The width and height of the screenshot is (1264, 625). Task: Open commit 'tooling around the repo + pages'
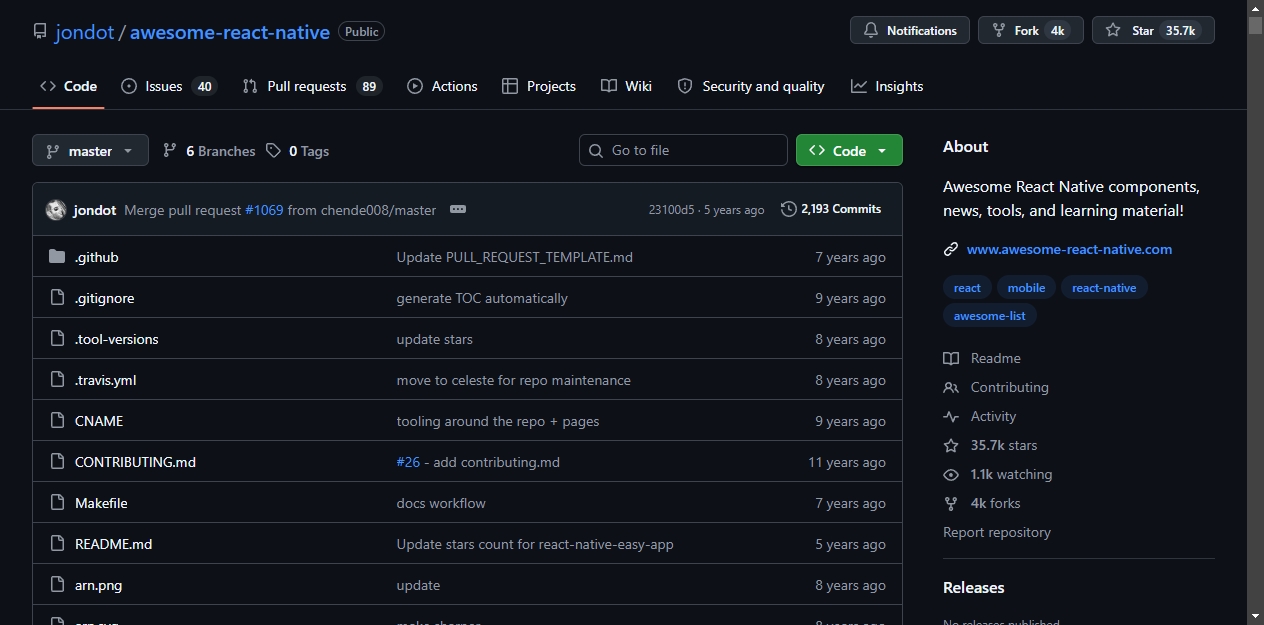coord(498,421)
